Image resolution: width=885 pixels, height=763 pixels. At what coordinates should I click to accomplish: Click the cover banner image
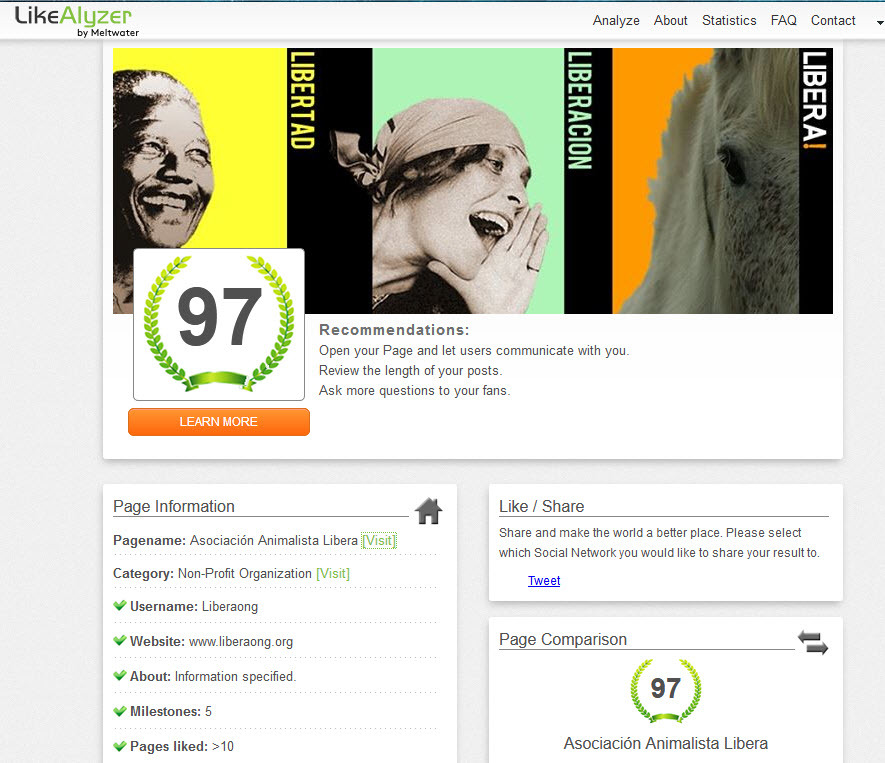(x=473, y=181)
